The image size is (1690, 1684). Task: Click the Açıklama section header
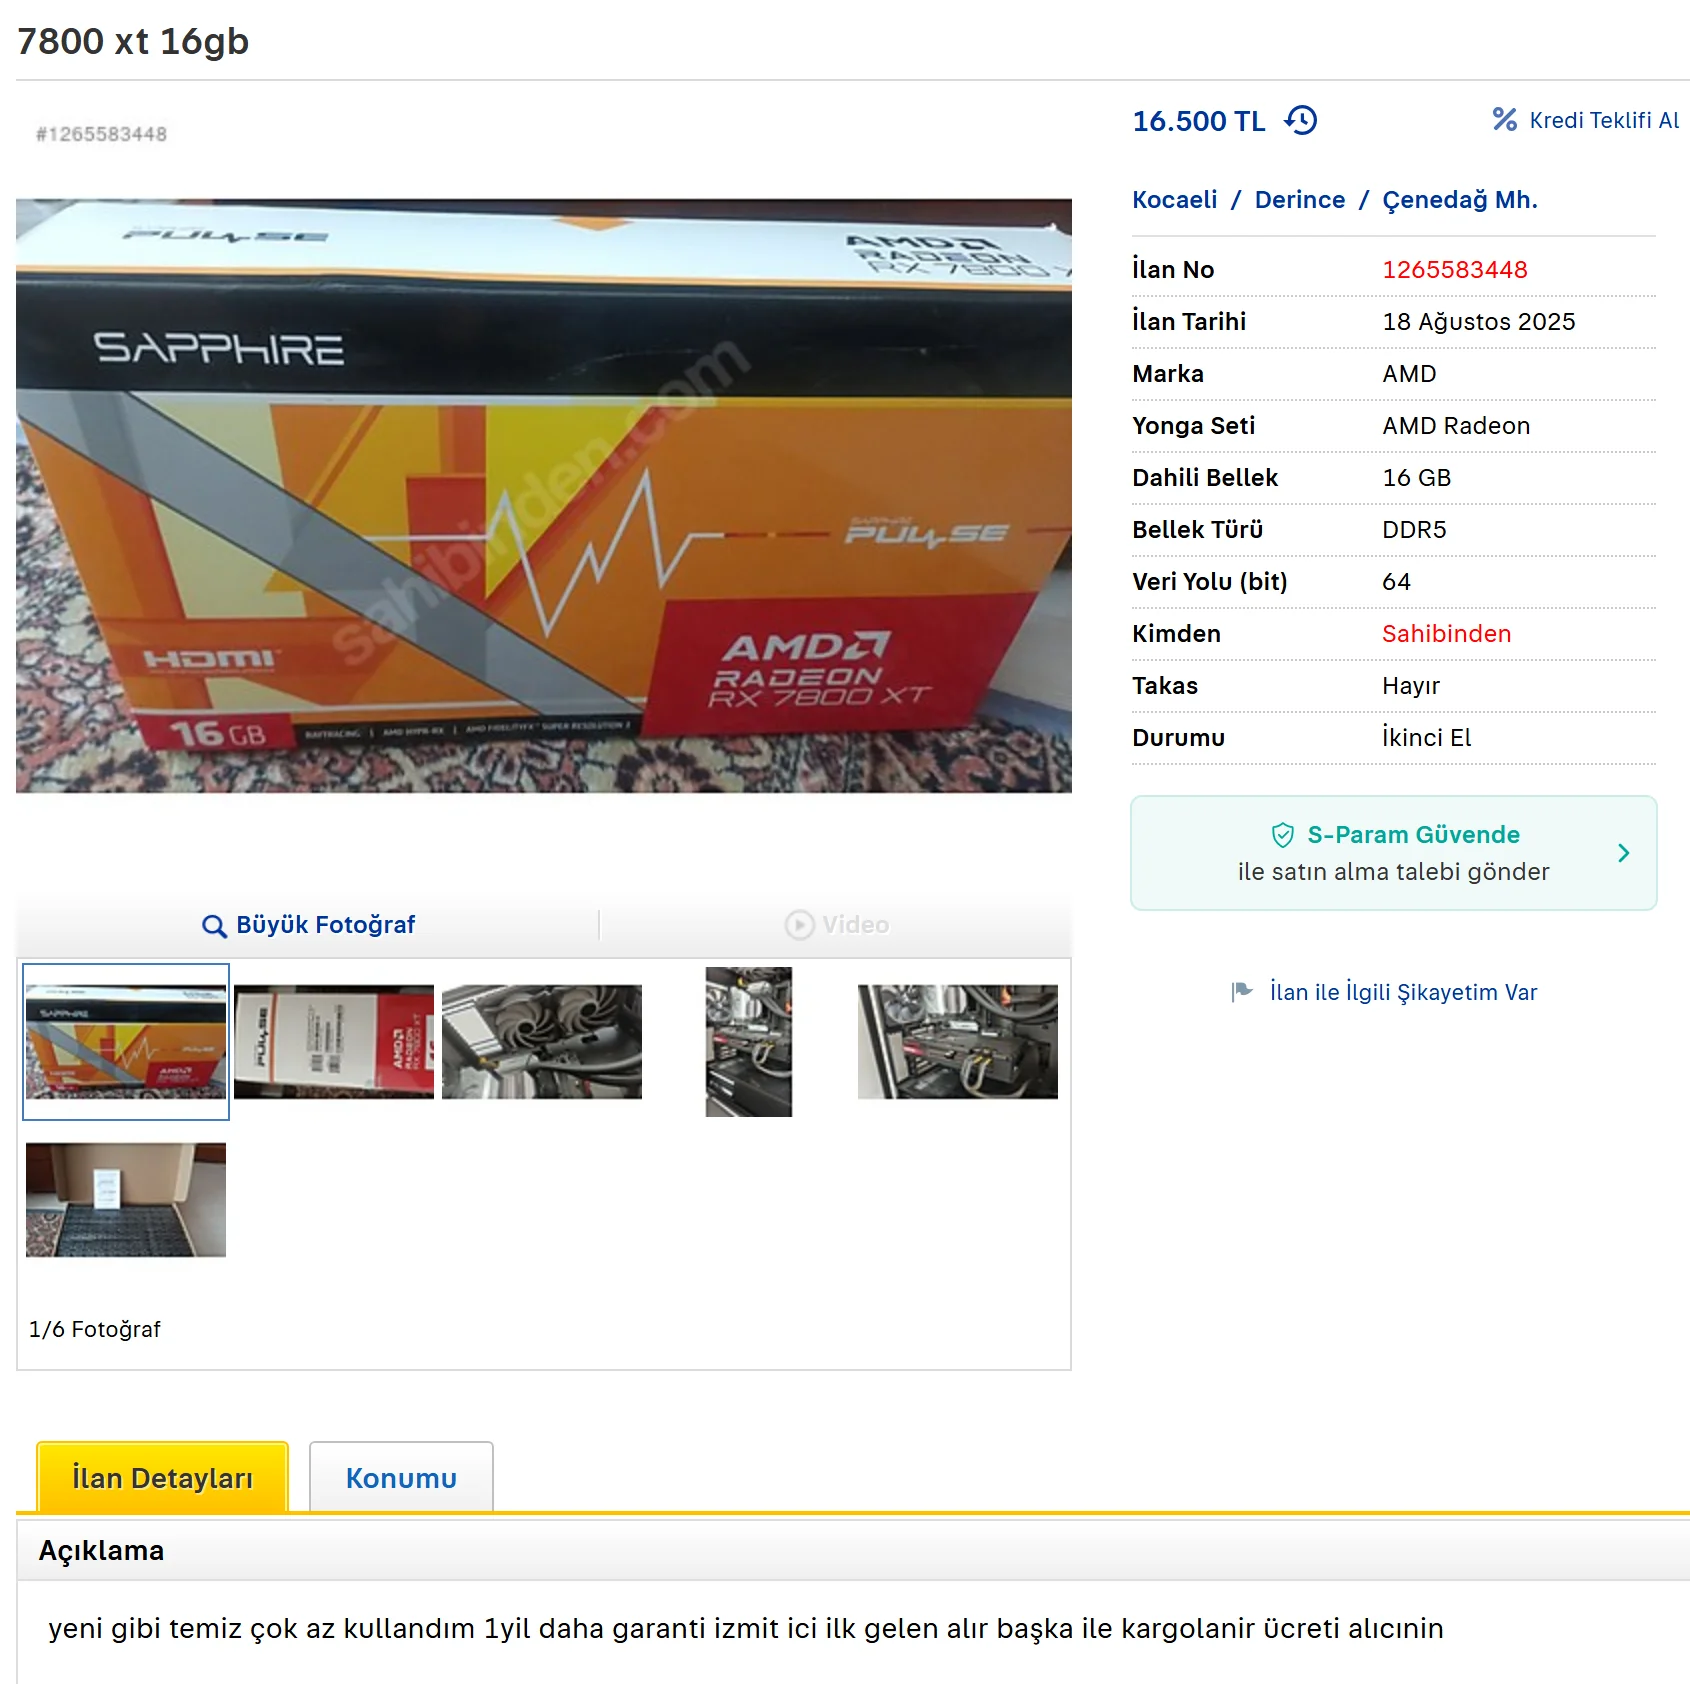point(101,1551)
